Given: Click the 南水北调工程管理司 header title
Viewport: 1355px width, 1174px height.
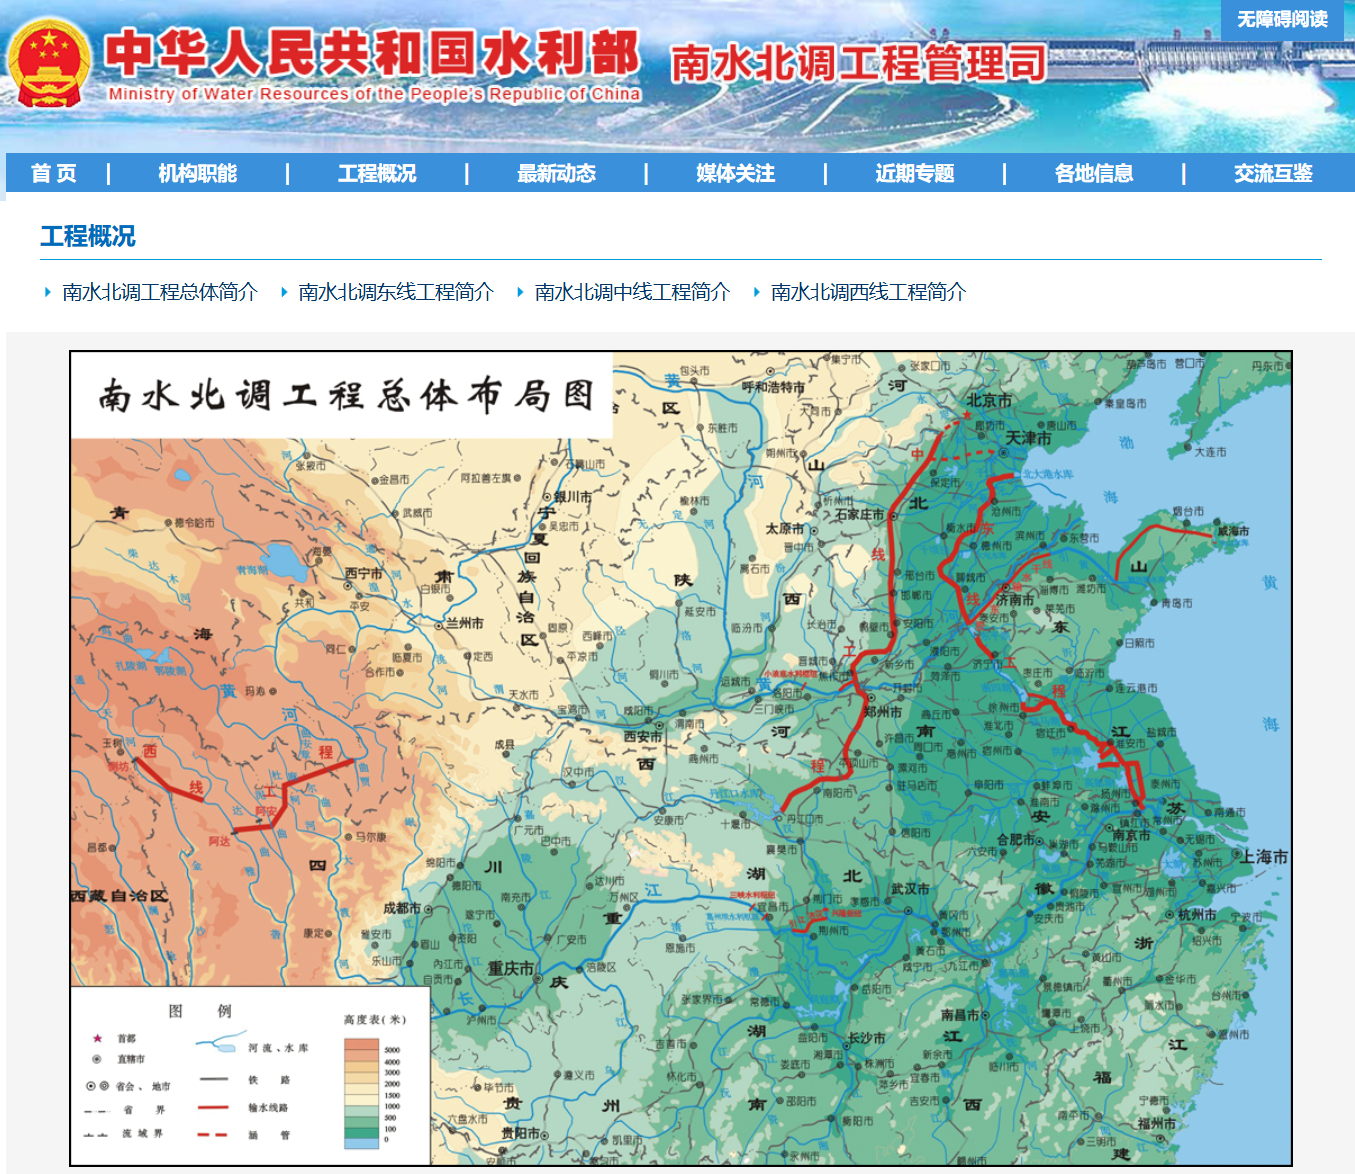Looking at the screenshot, I should pos(858,63).
